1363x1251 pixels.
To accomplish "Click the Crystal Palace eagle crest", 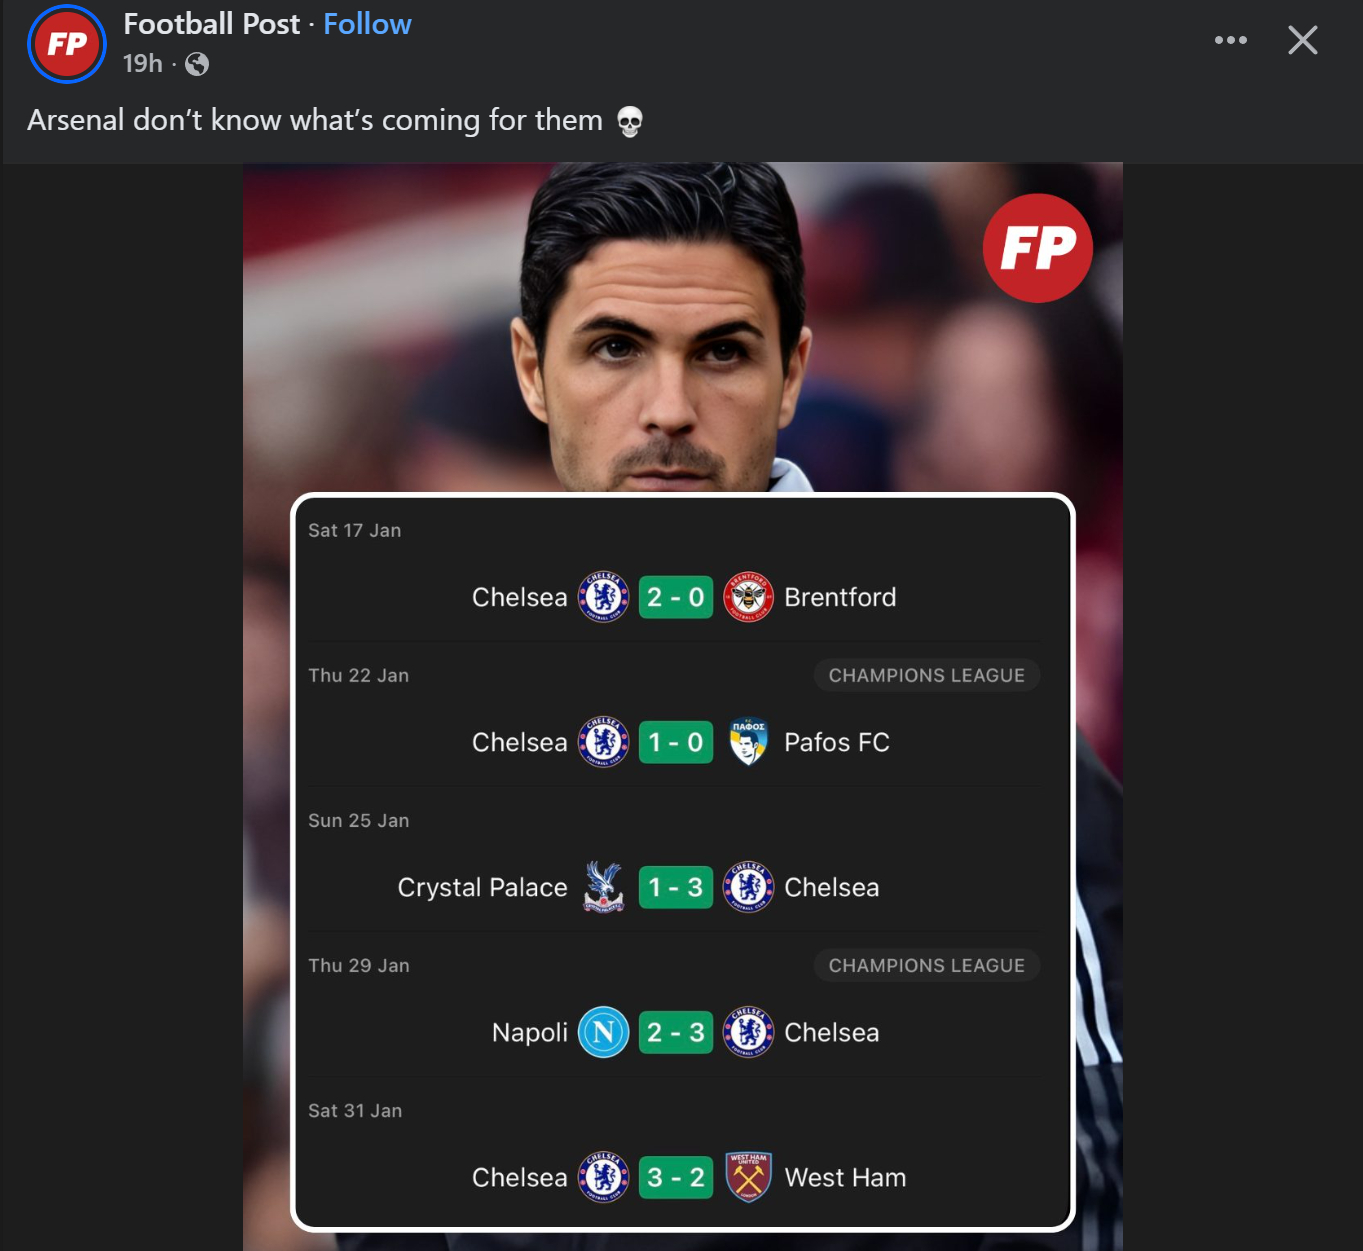I will (604, 887).
